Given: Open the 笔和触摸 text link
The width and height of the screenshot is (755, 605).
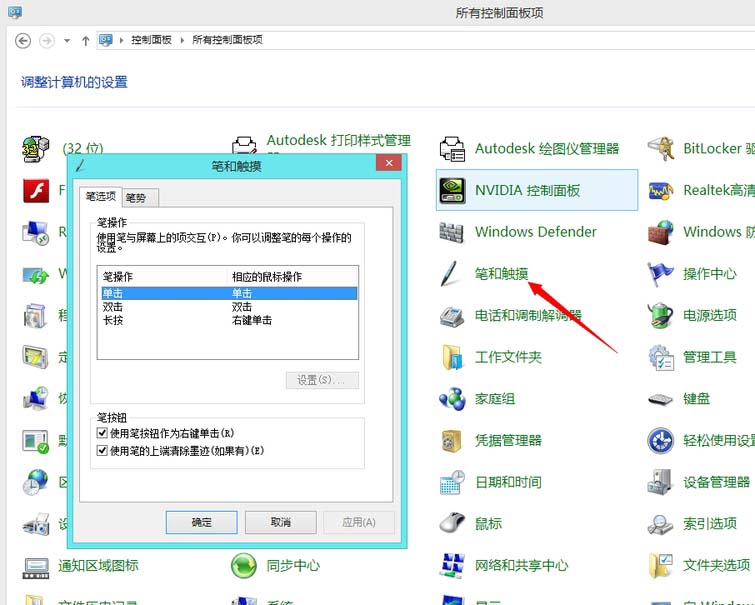Looking at the screenshot, I should coord(501,274).
